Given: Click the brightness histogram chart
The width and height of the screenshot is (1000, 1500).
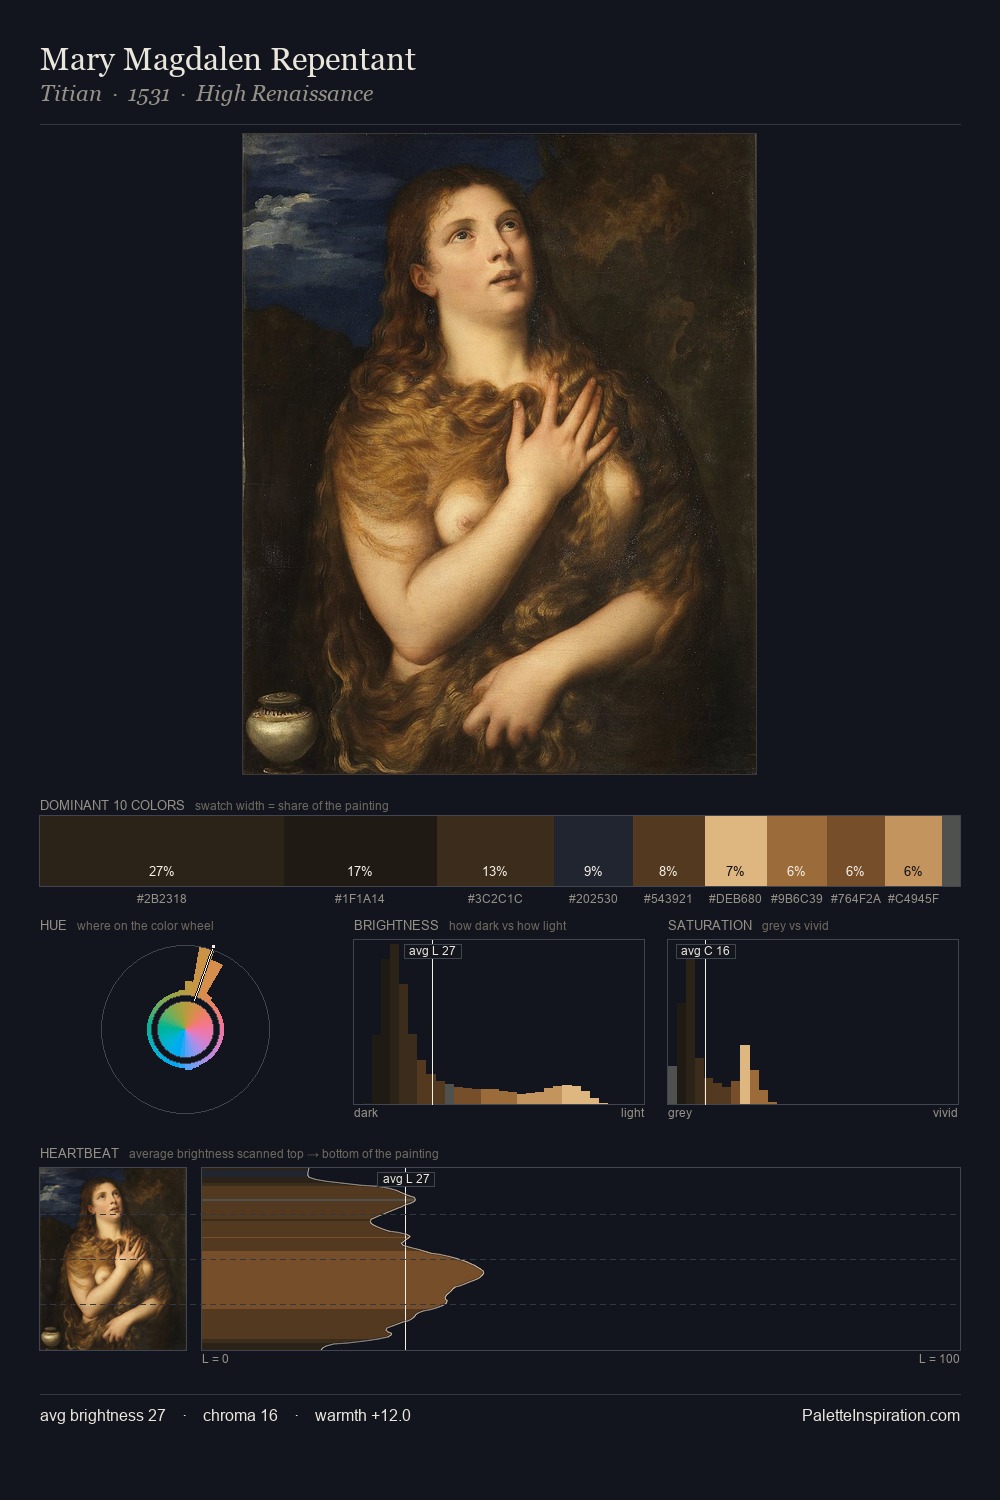Looking at the screenshot, I should point(499,1022).
